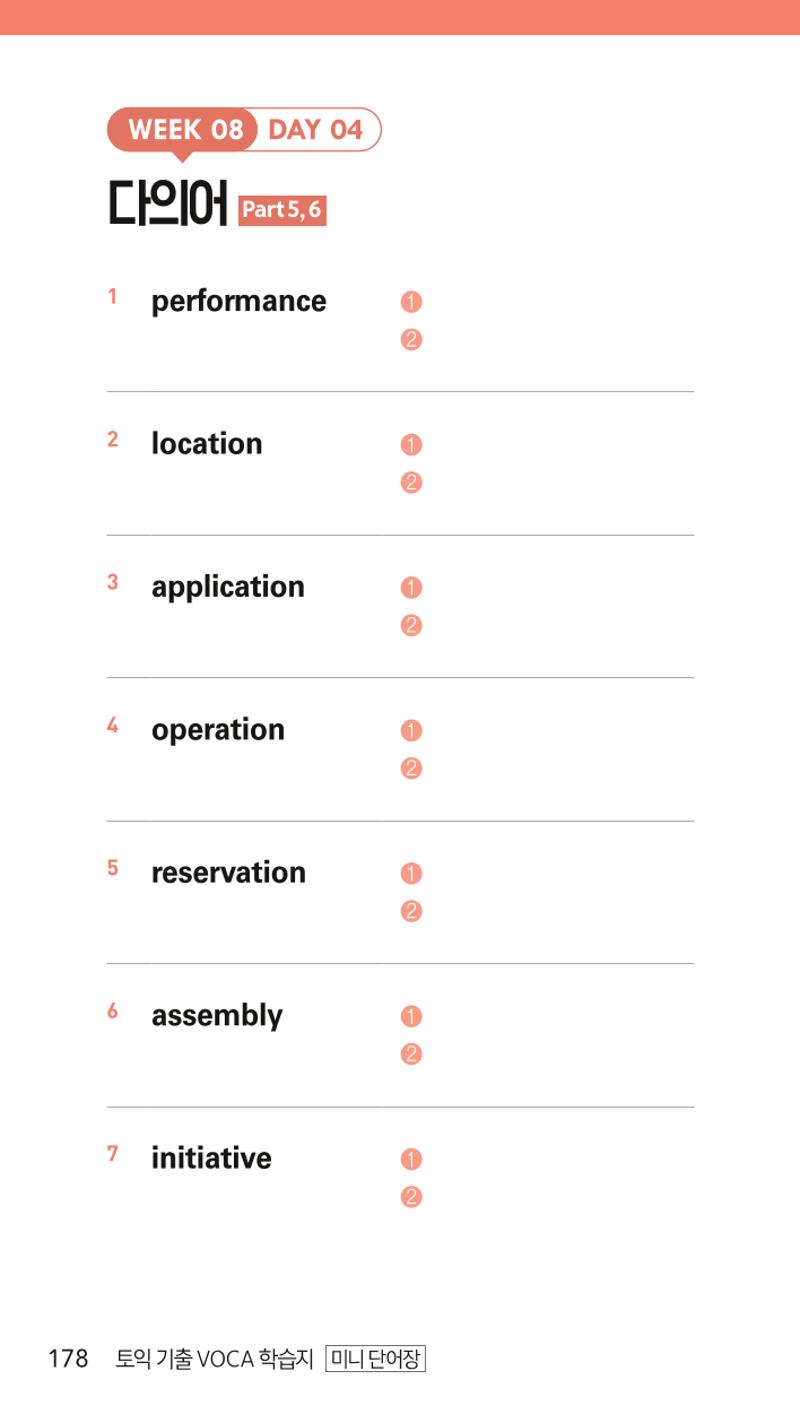Image resolution: width=800 pixels, height=1423 pixels.
Task: Click the circled 1 beside performance
Action: pyautogui.click(x=411, y=302)
